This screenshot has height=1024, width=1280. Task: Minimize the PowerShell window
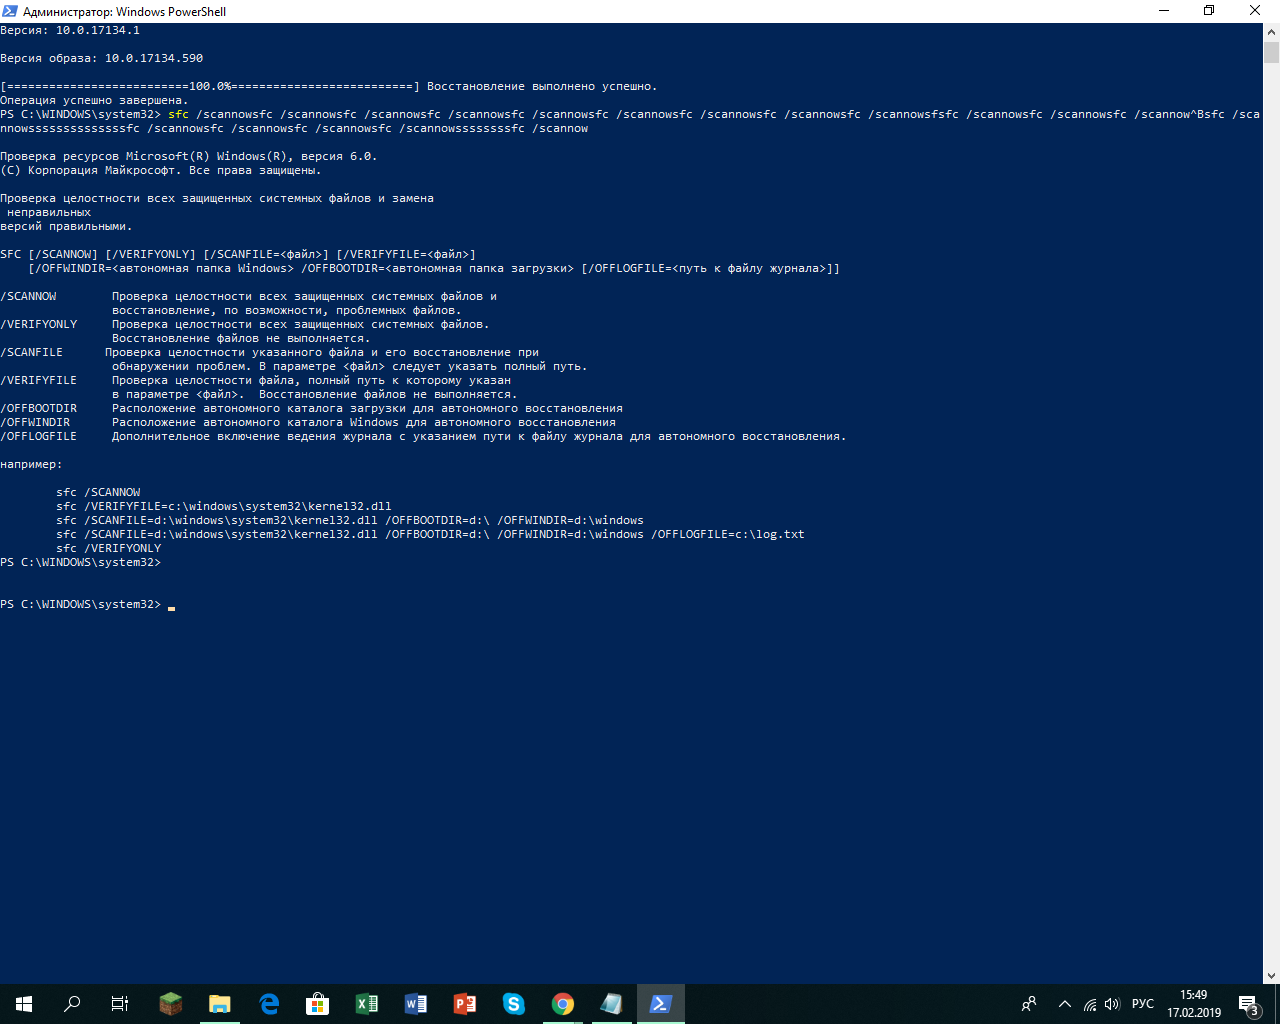[x=1164, y=11]
